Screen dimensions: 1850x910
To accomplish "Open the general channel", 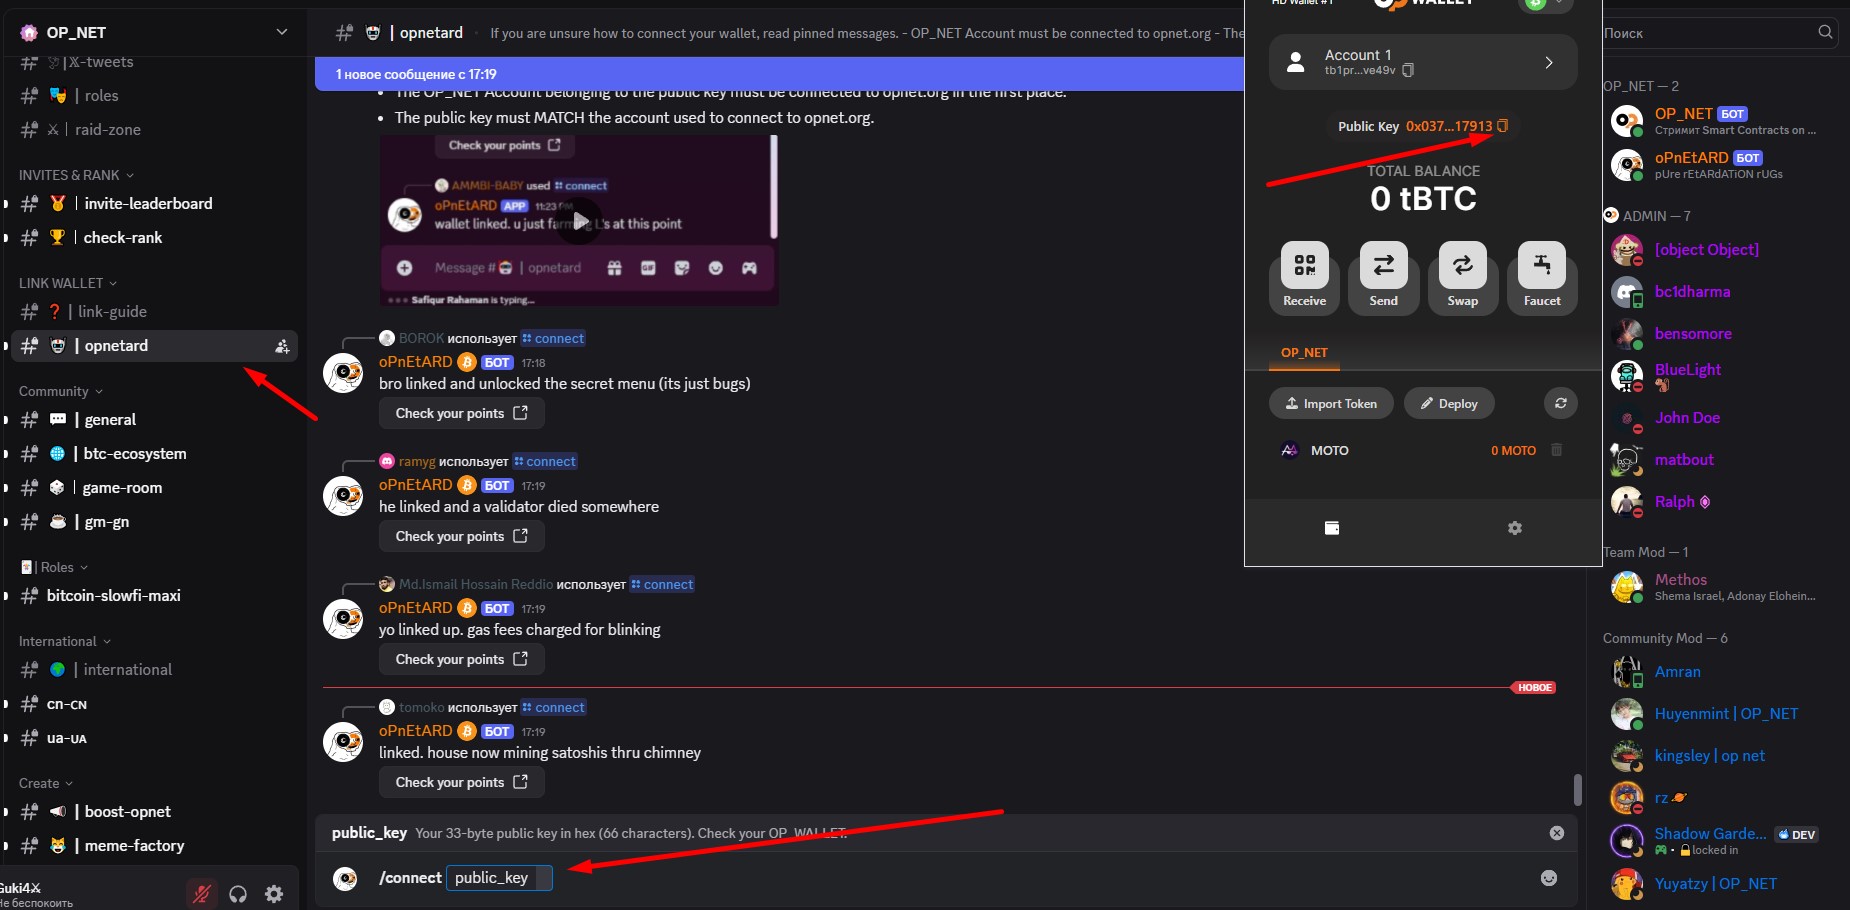I will (x=110, y=420).
